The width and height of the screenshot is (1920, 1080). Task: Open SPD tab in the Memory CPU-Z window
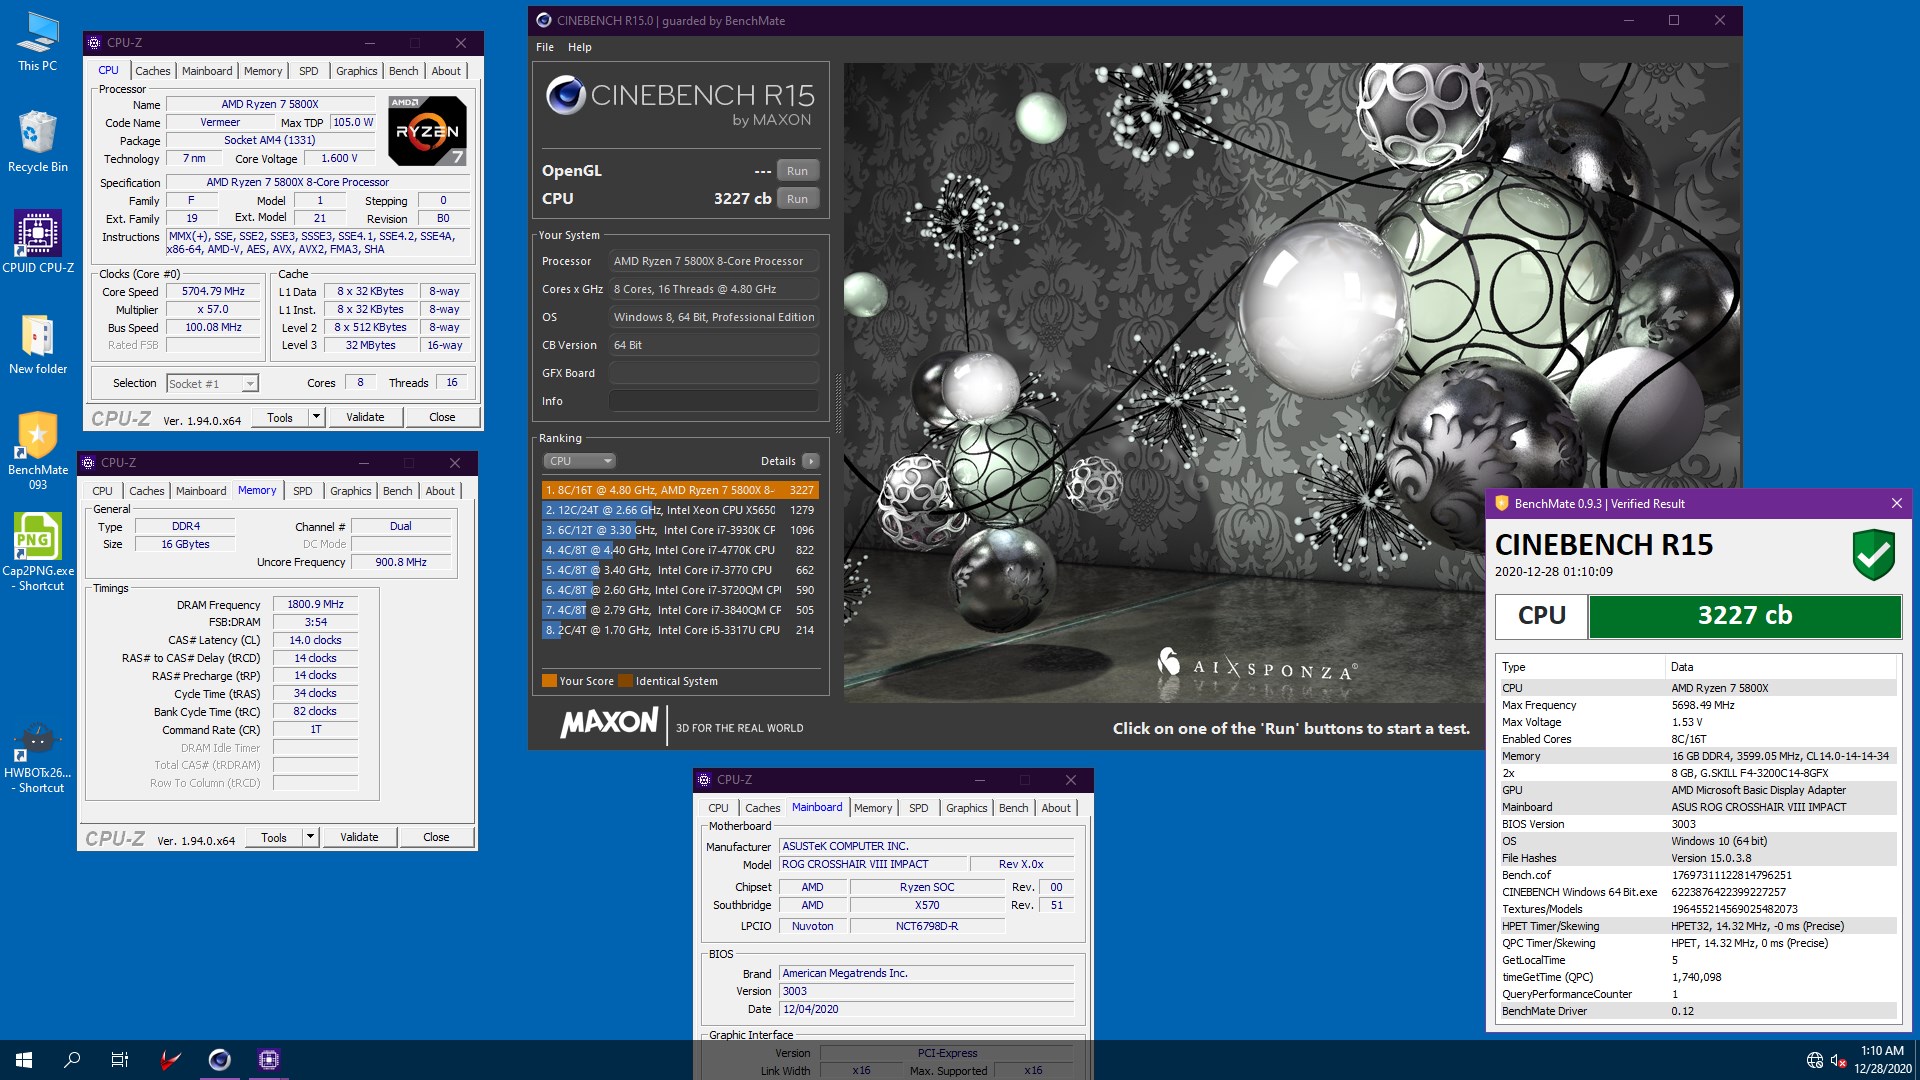tap(303, 491)
